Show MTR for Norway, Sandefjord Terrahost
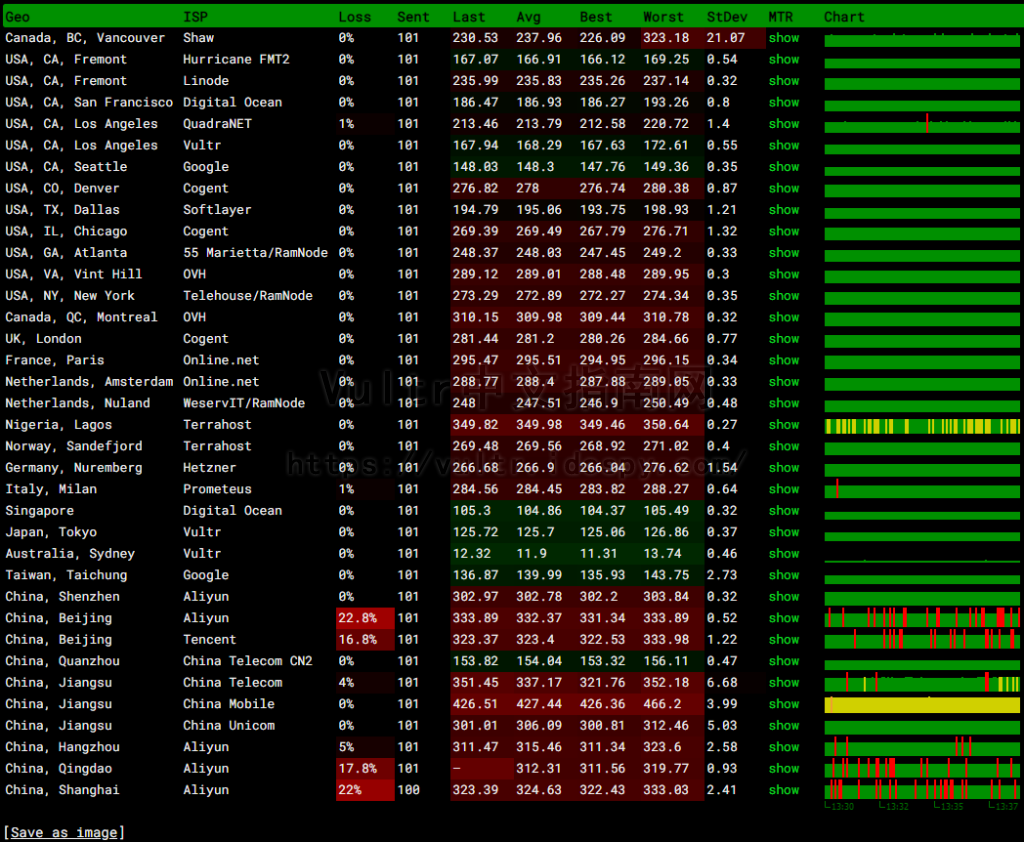The image size is (1024, 842). click(784, 446)
